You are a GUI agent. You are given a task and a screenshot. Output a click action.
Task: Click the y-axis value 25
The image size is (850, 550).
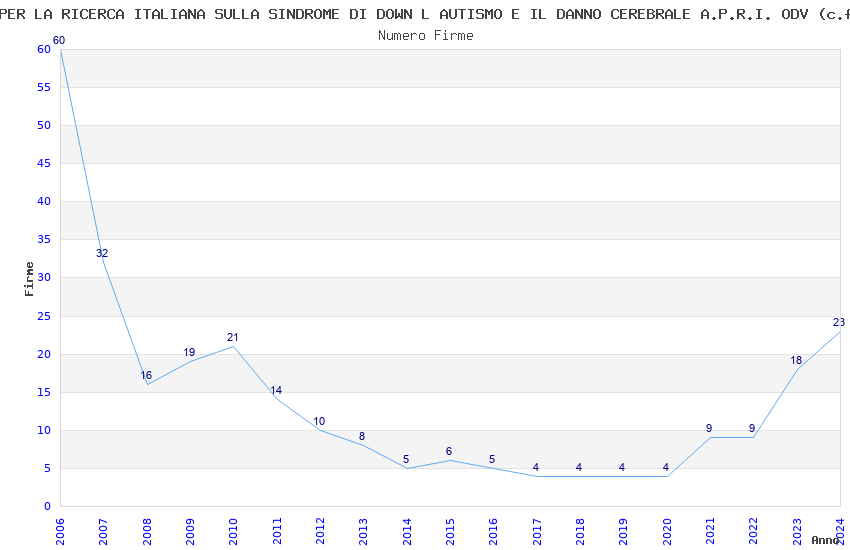[44, 316]
